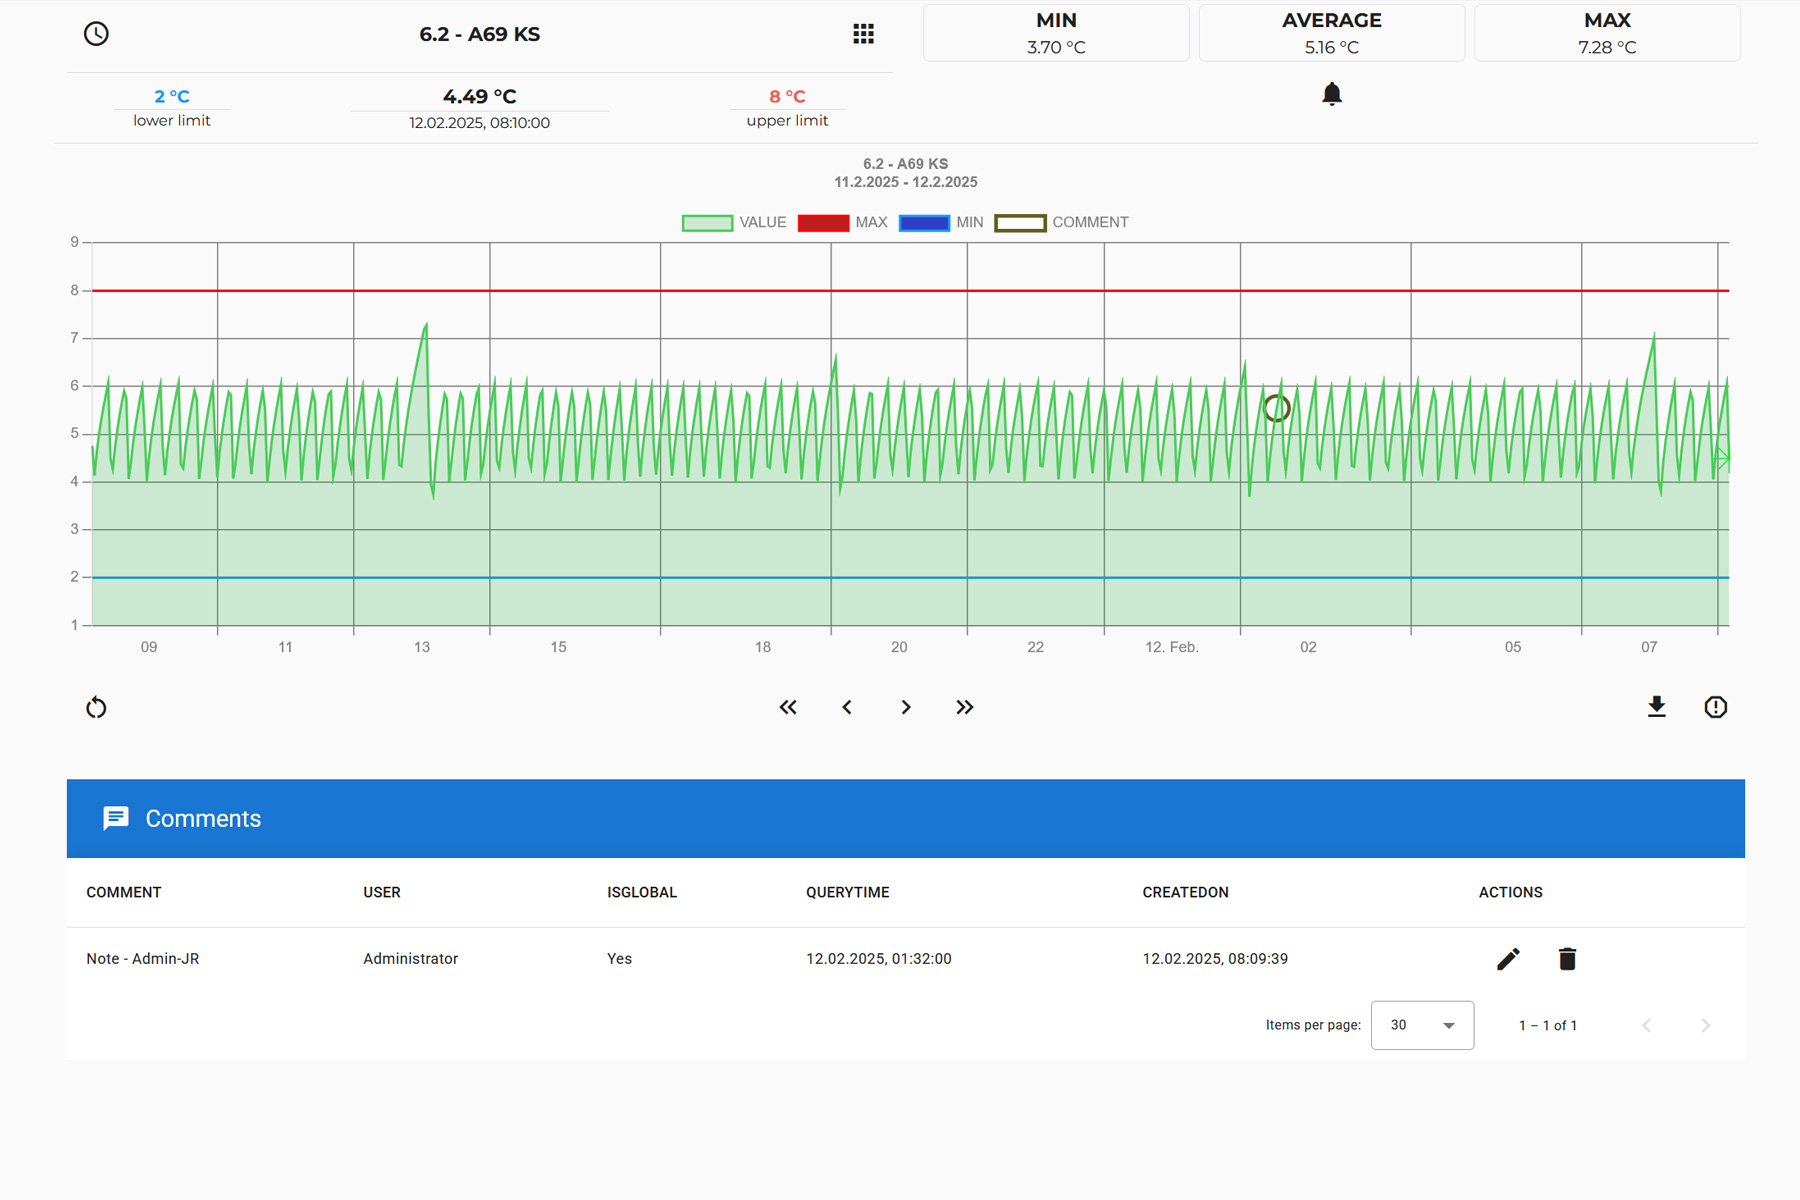
Task: Click the alarm bell icon
Action: pos(1331,94)
